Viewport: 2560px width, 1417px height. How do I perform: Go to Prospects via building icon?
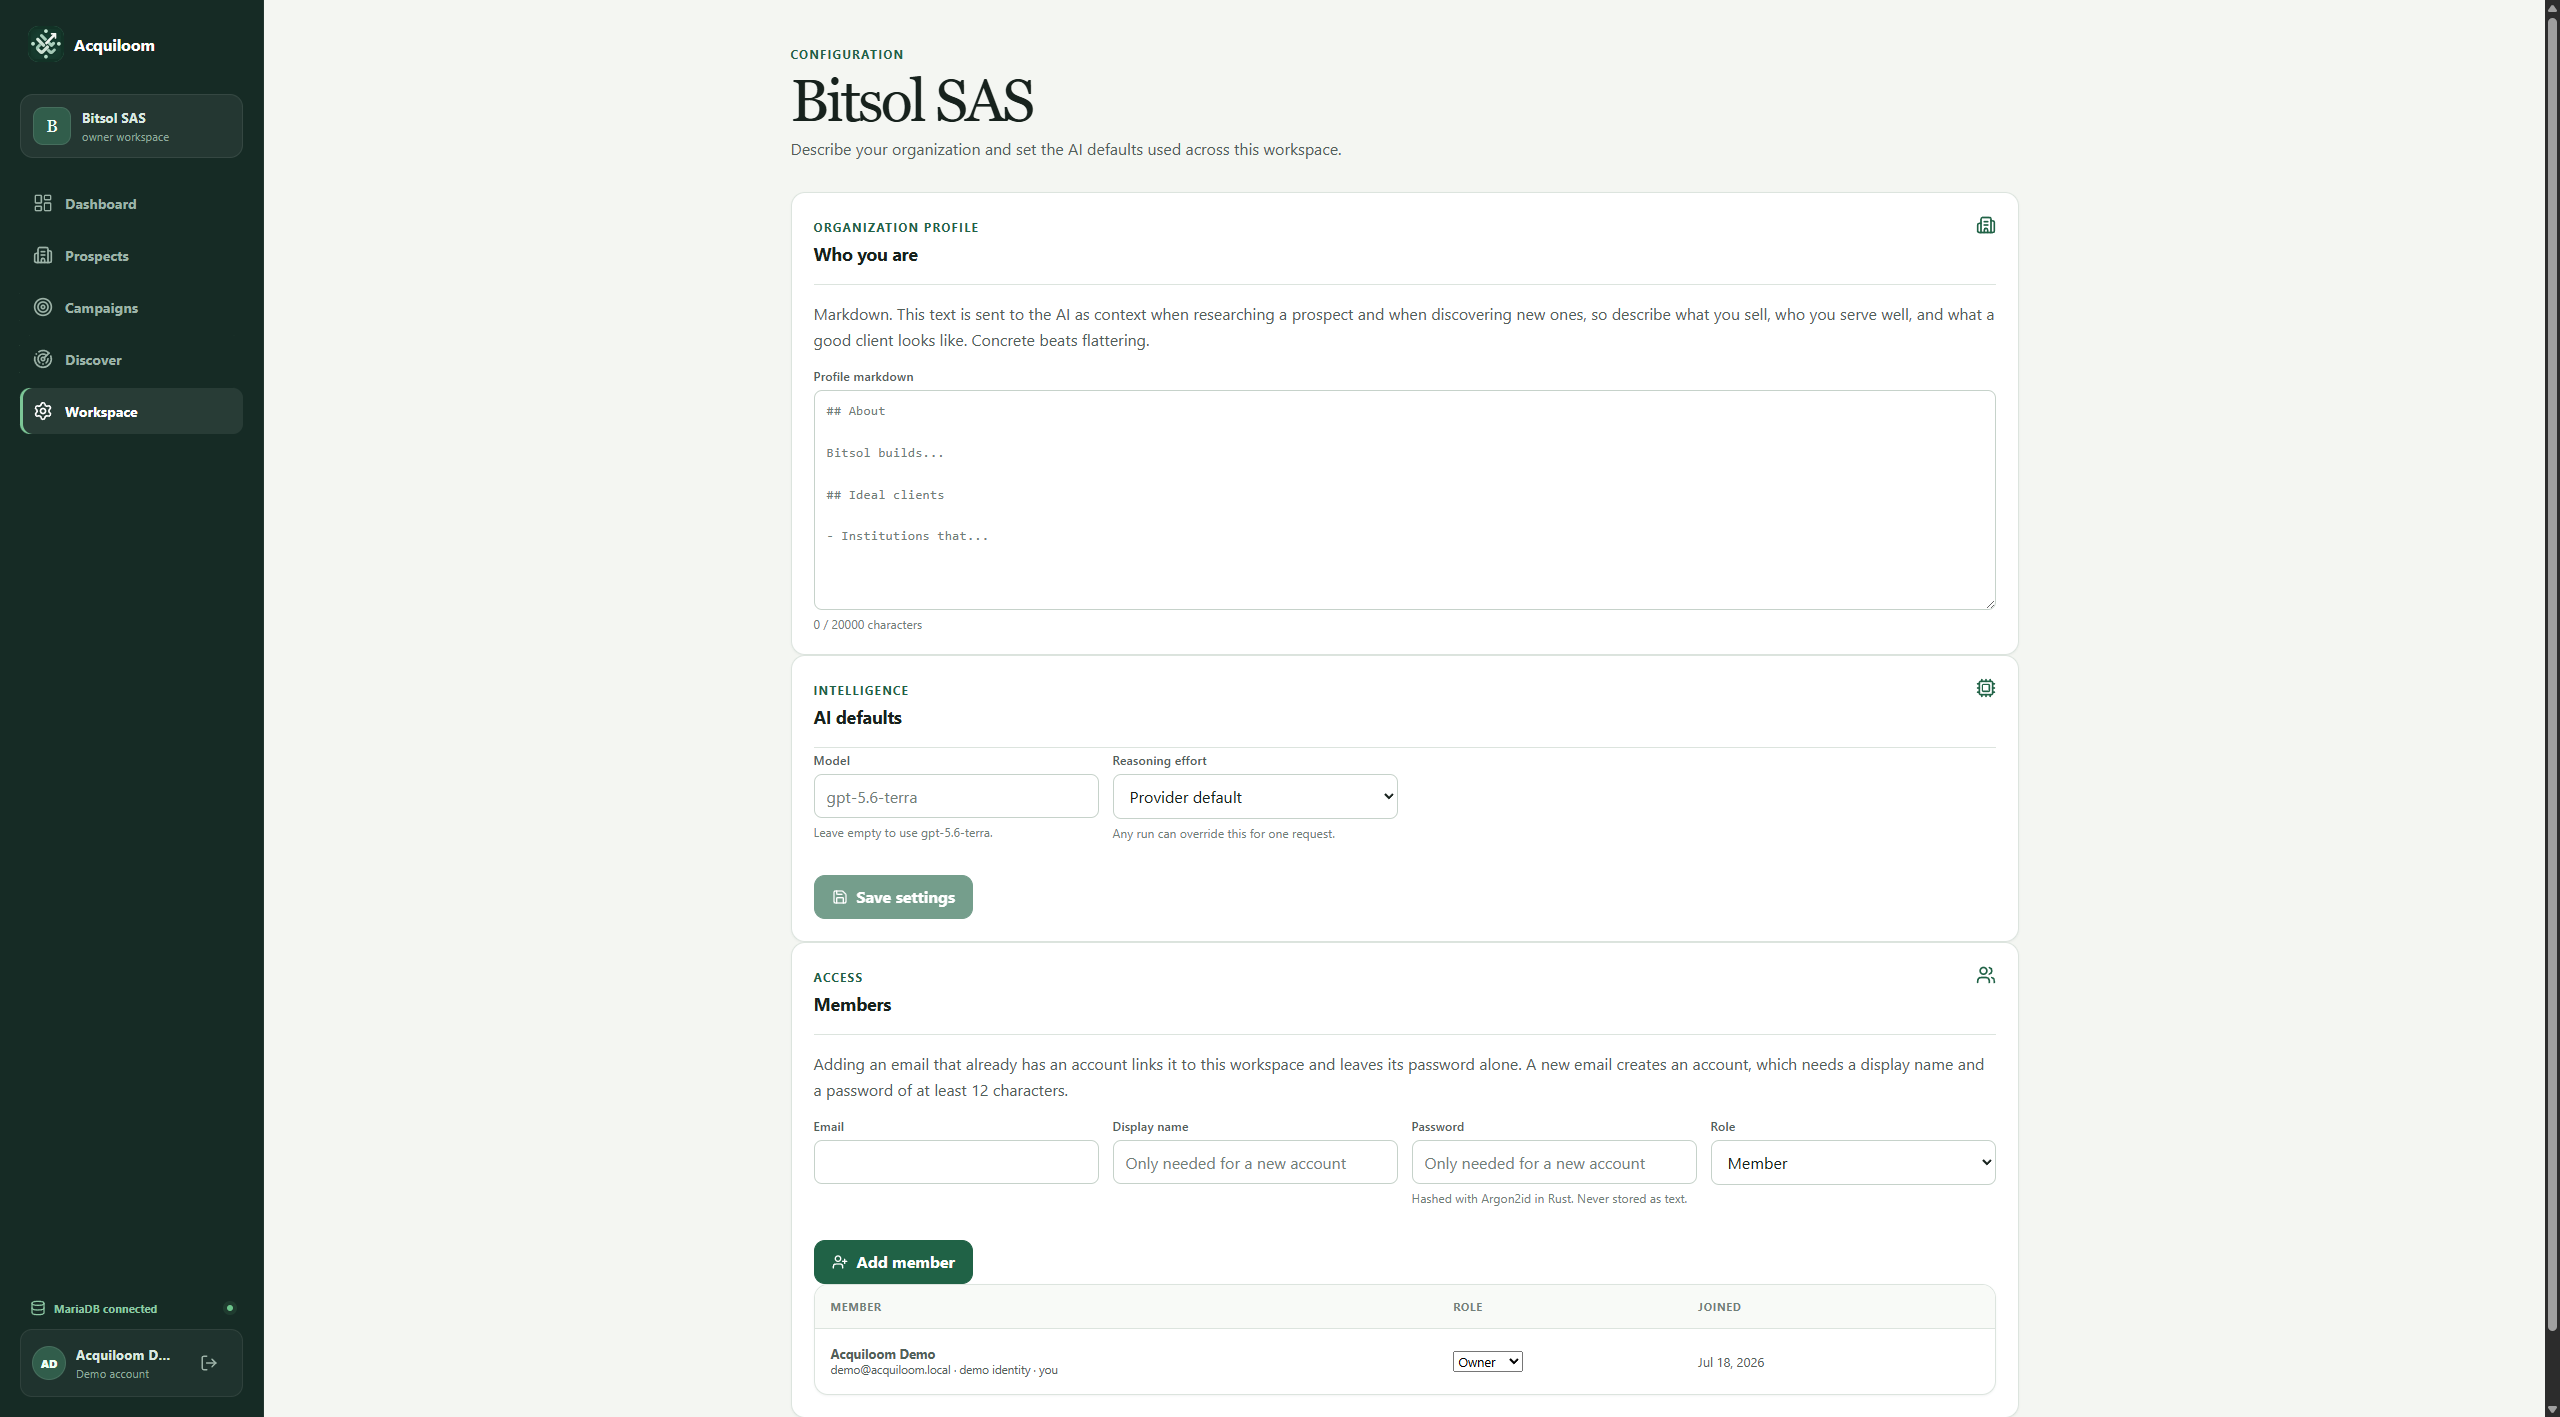tap(43, 255)
